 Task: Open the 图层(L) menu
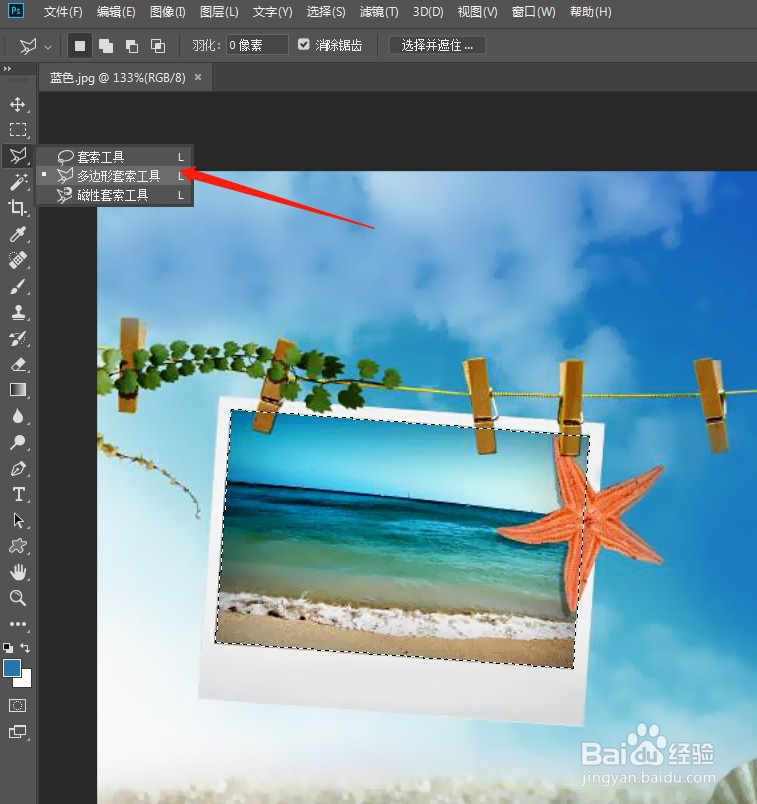click(x=219, y=12)
